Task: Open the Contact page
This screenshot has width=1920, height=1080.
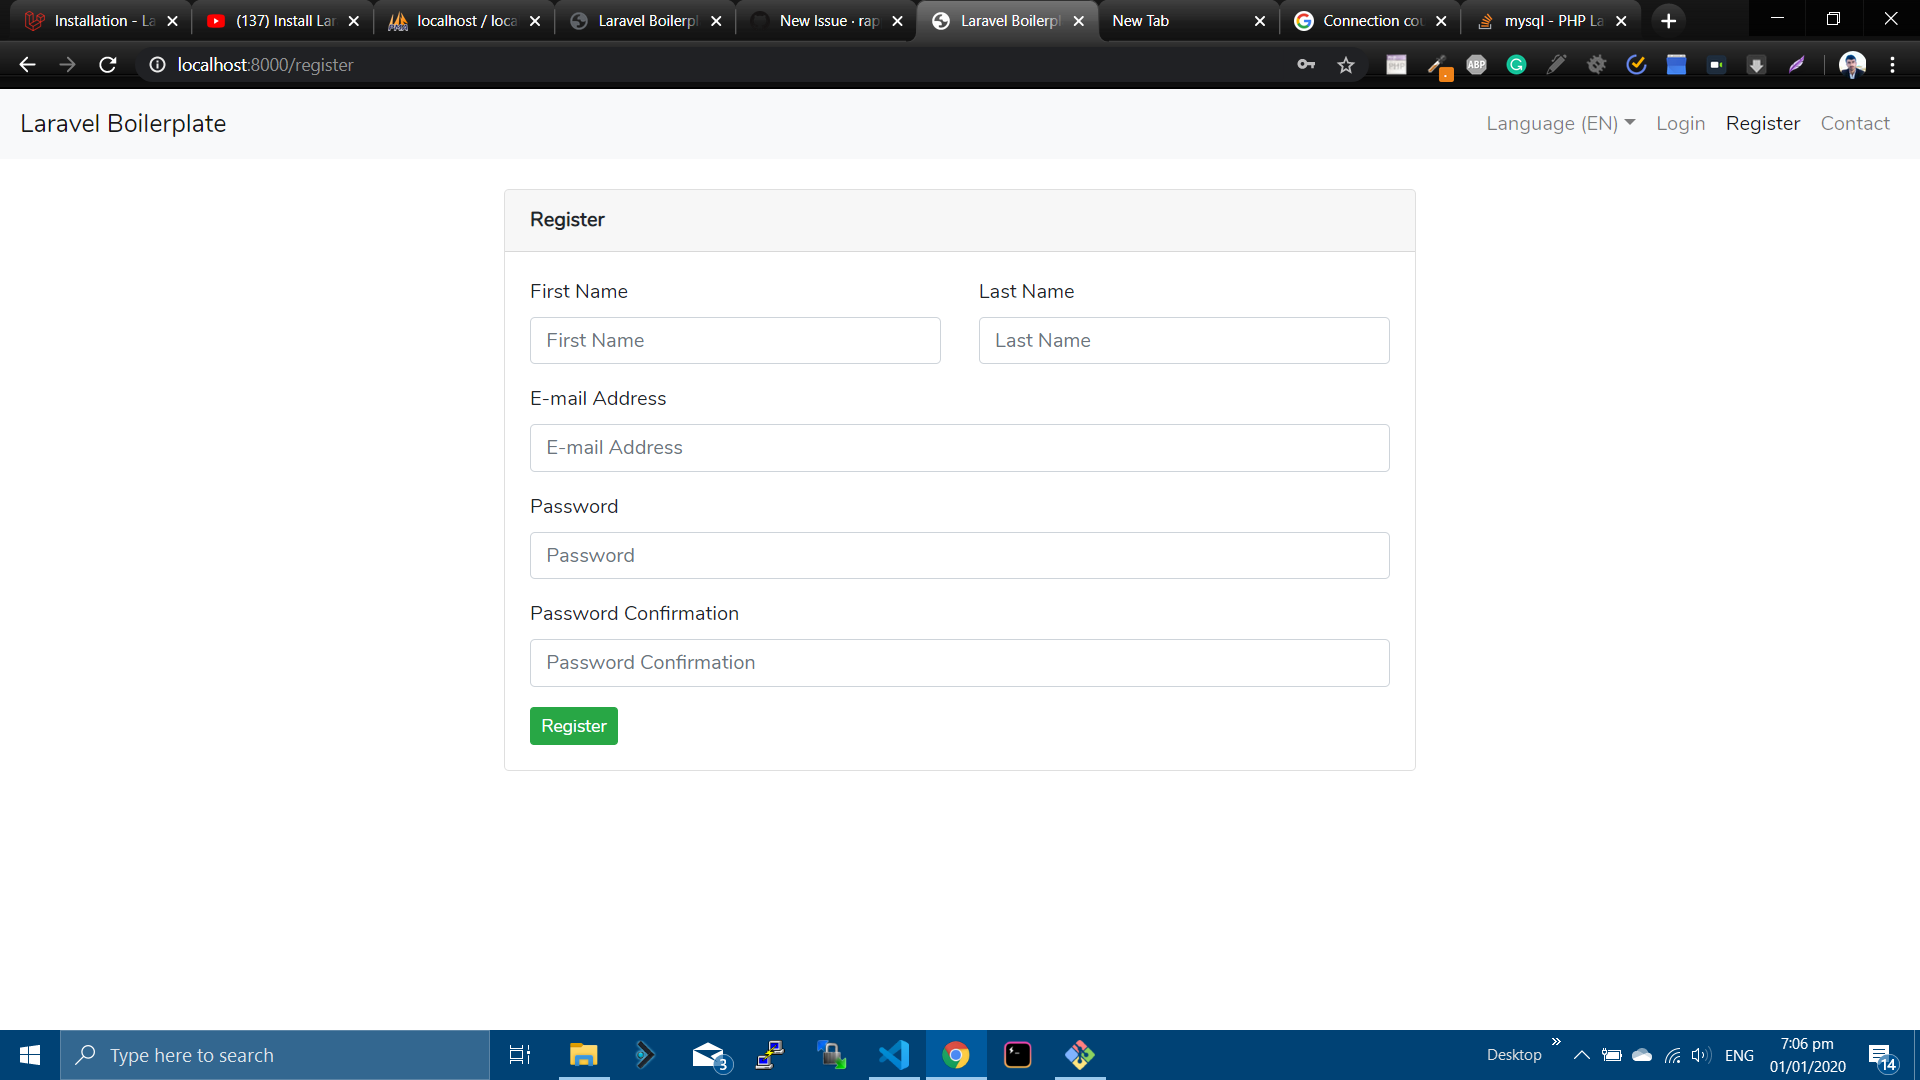Action: click(x=1855, y=123)
